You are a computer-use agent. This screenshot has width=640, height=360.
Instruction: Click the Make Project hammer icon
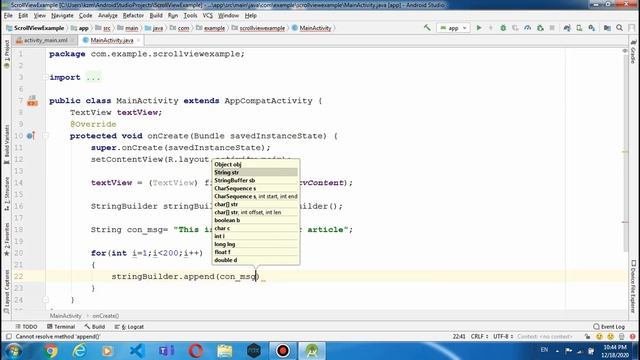427,28
